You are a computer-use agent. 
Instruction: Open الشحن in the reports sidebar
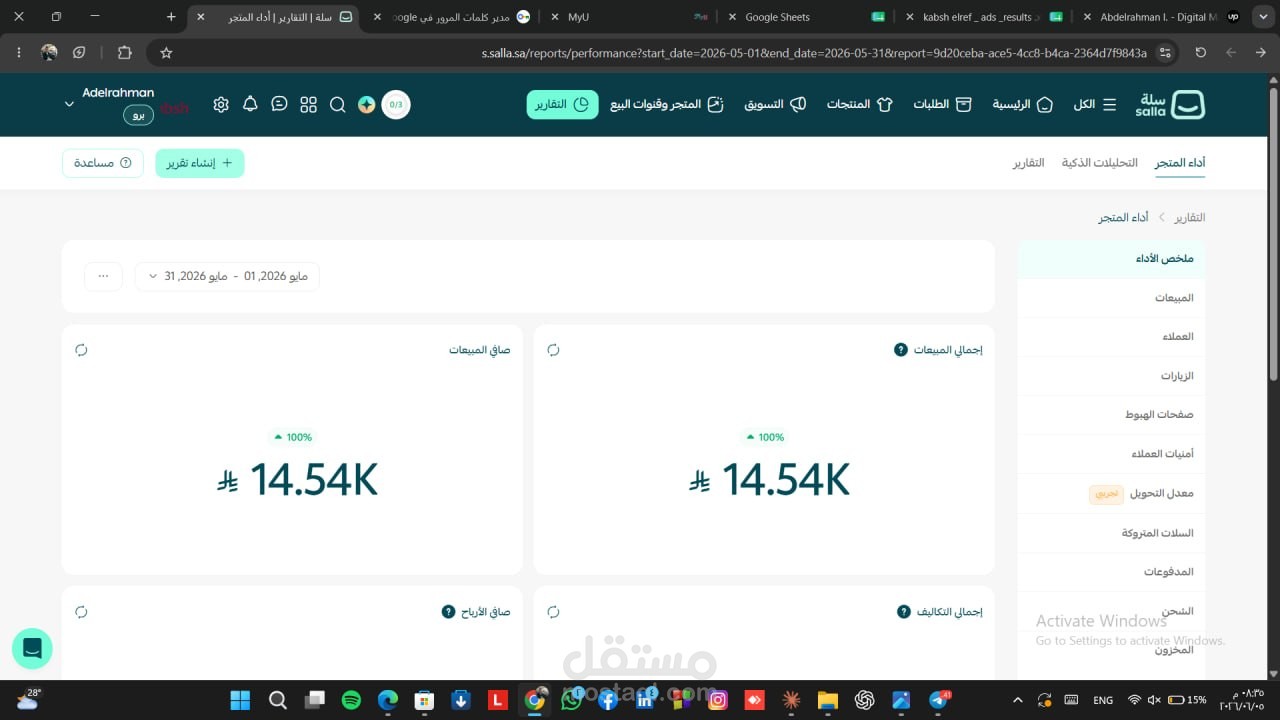[1112, 611]
